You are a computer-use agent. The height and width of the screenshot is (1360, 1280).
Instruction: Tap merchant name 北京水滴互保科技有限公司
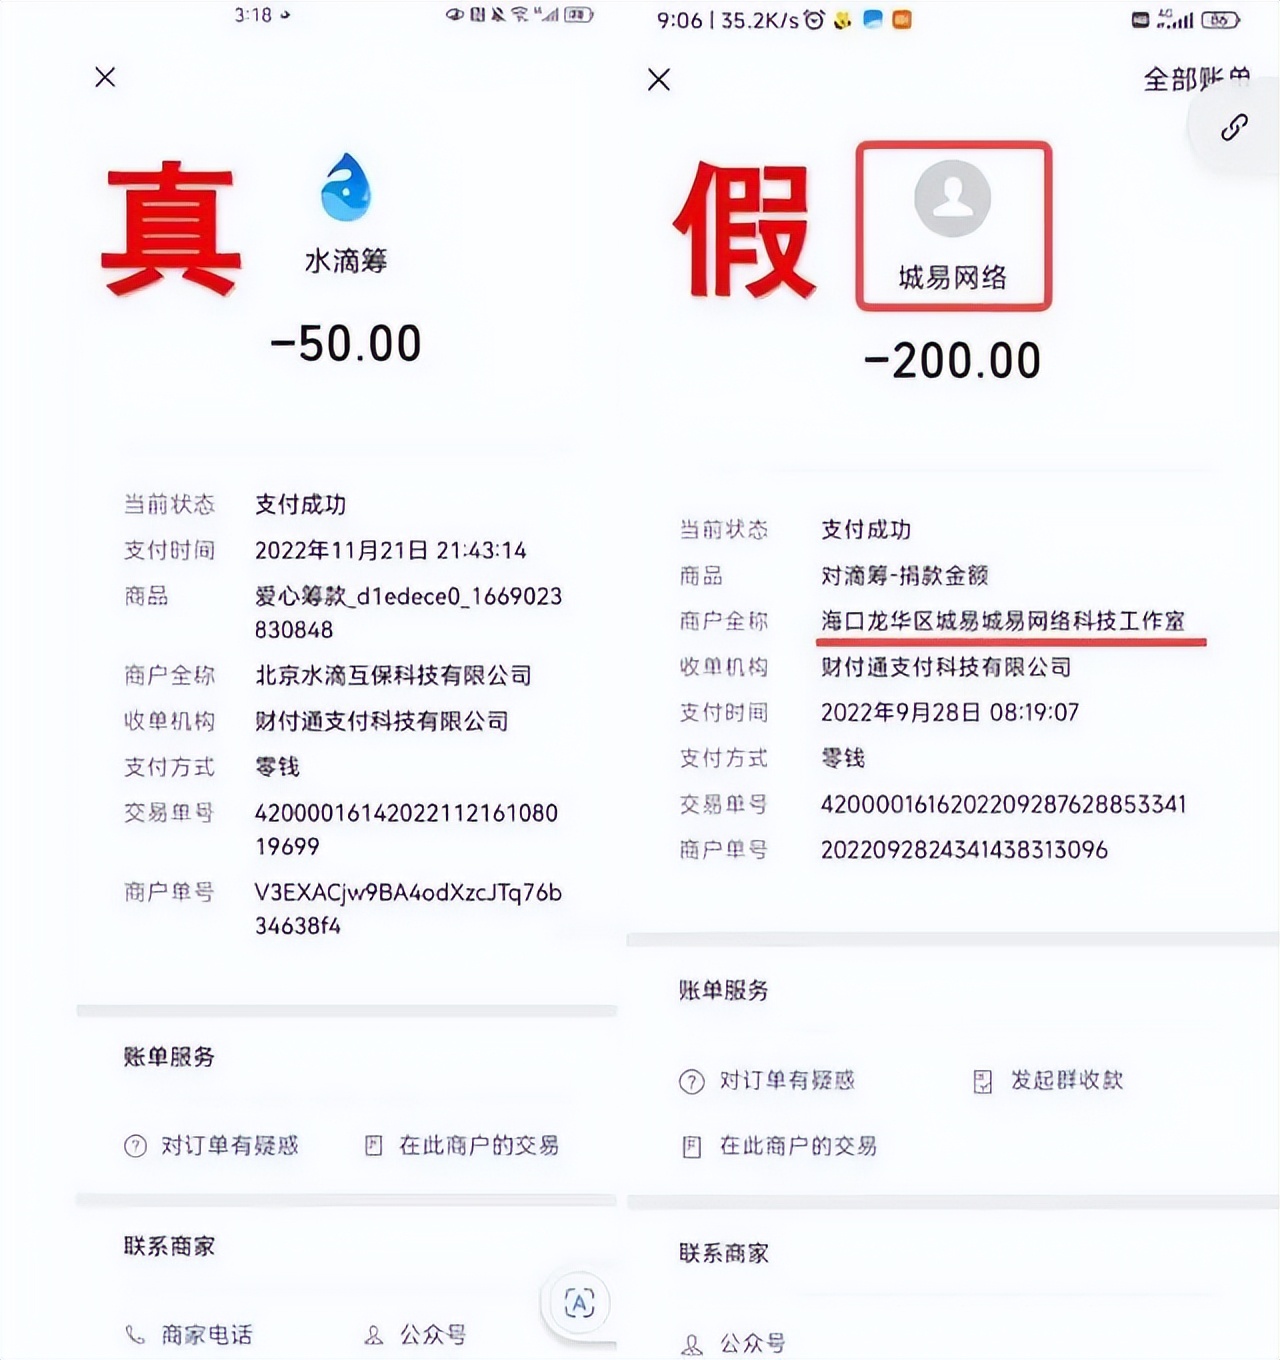393,675
